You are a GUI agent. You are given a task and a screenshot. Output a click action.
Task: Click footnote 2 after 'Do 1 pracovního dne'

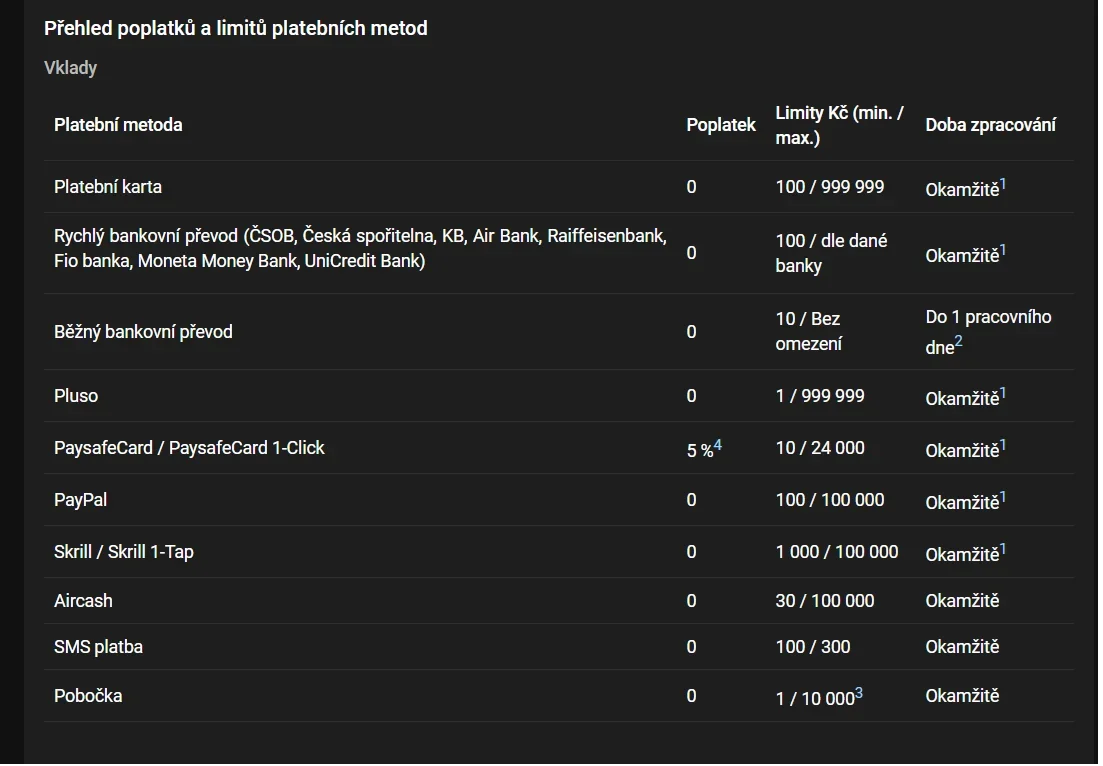(958, 343)
